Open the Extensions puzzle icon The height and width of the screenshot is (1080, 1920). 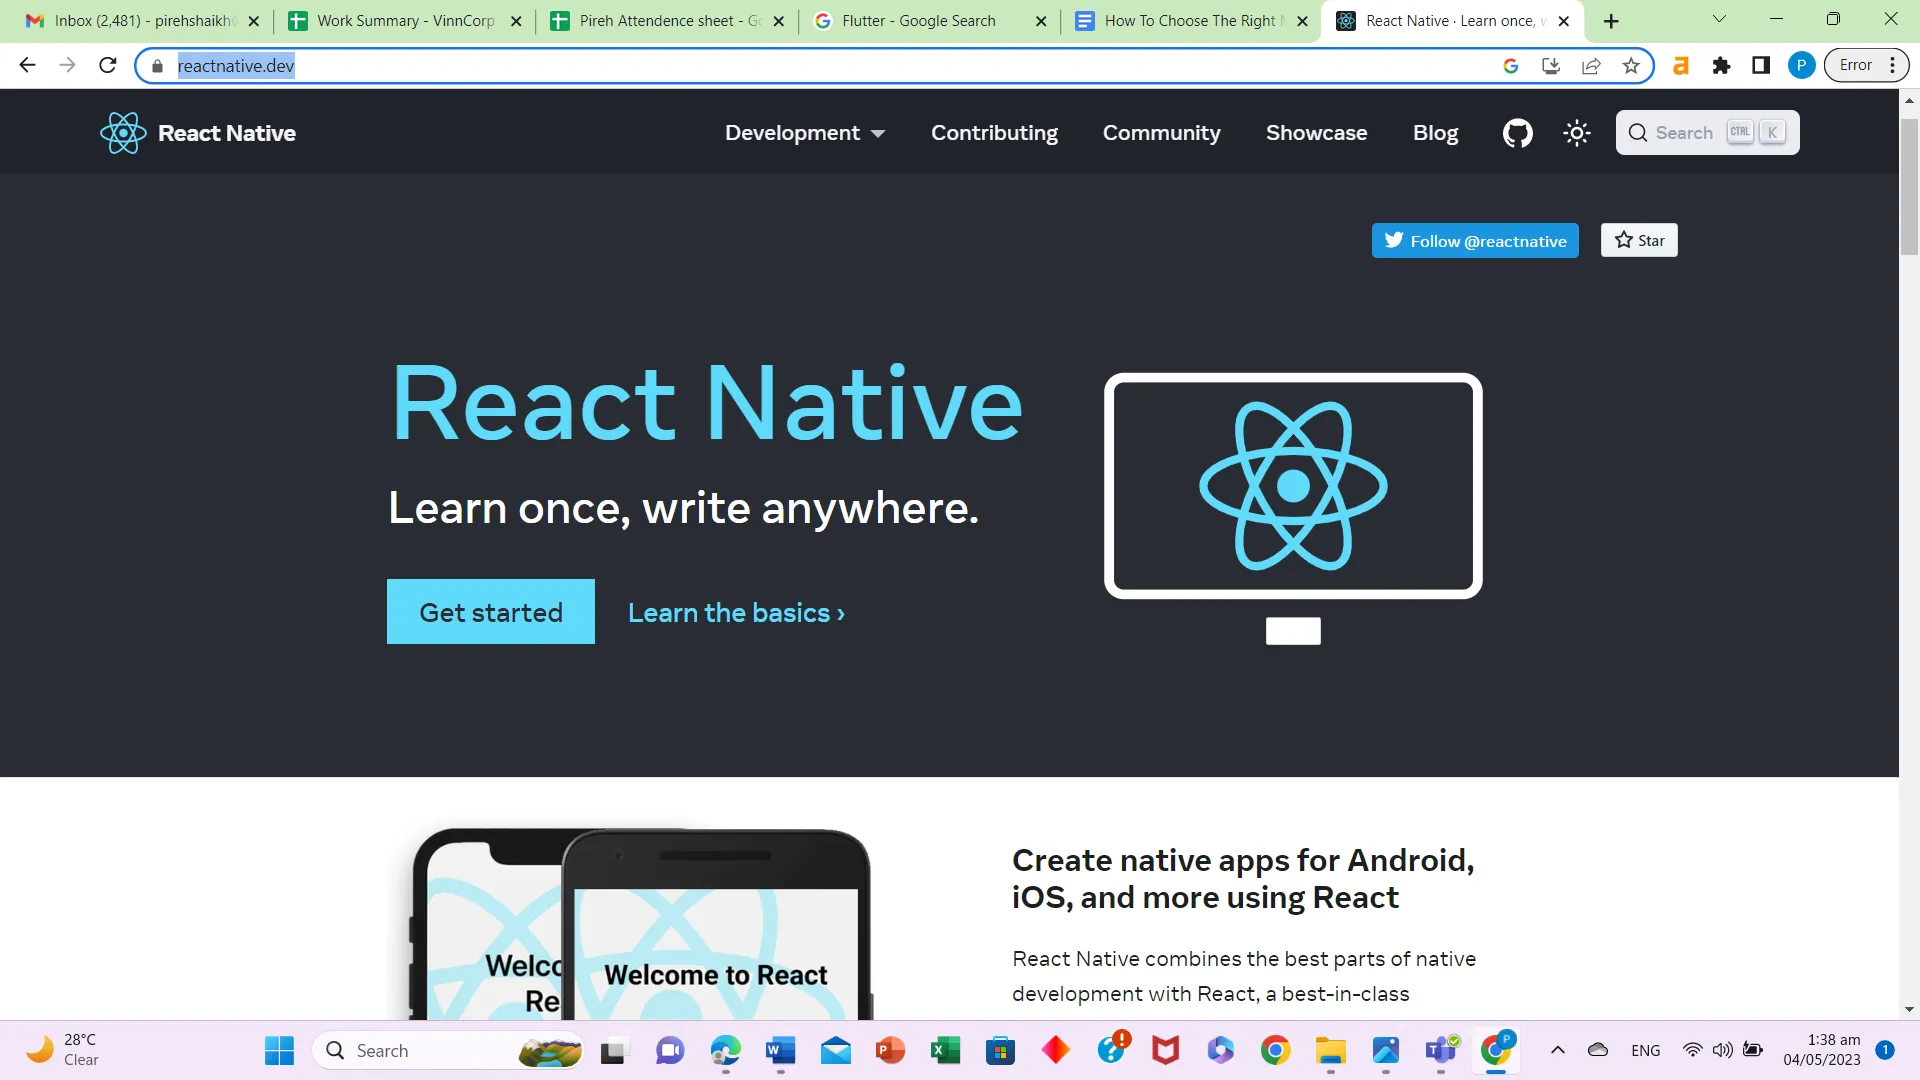(x=1721, y=65)
